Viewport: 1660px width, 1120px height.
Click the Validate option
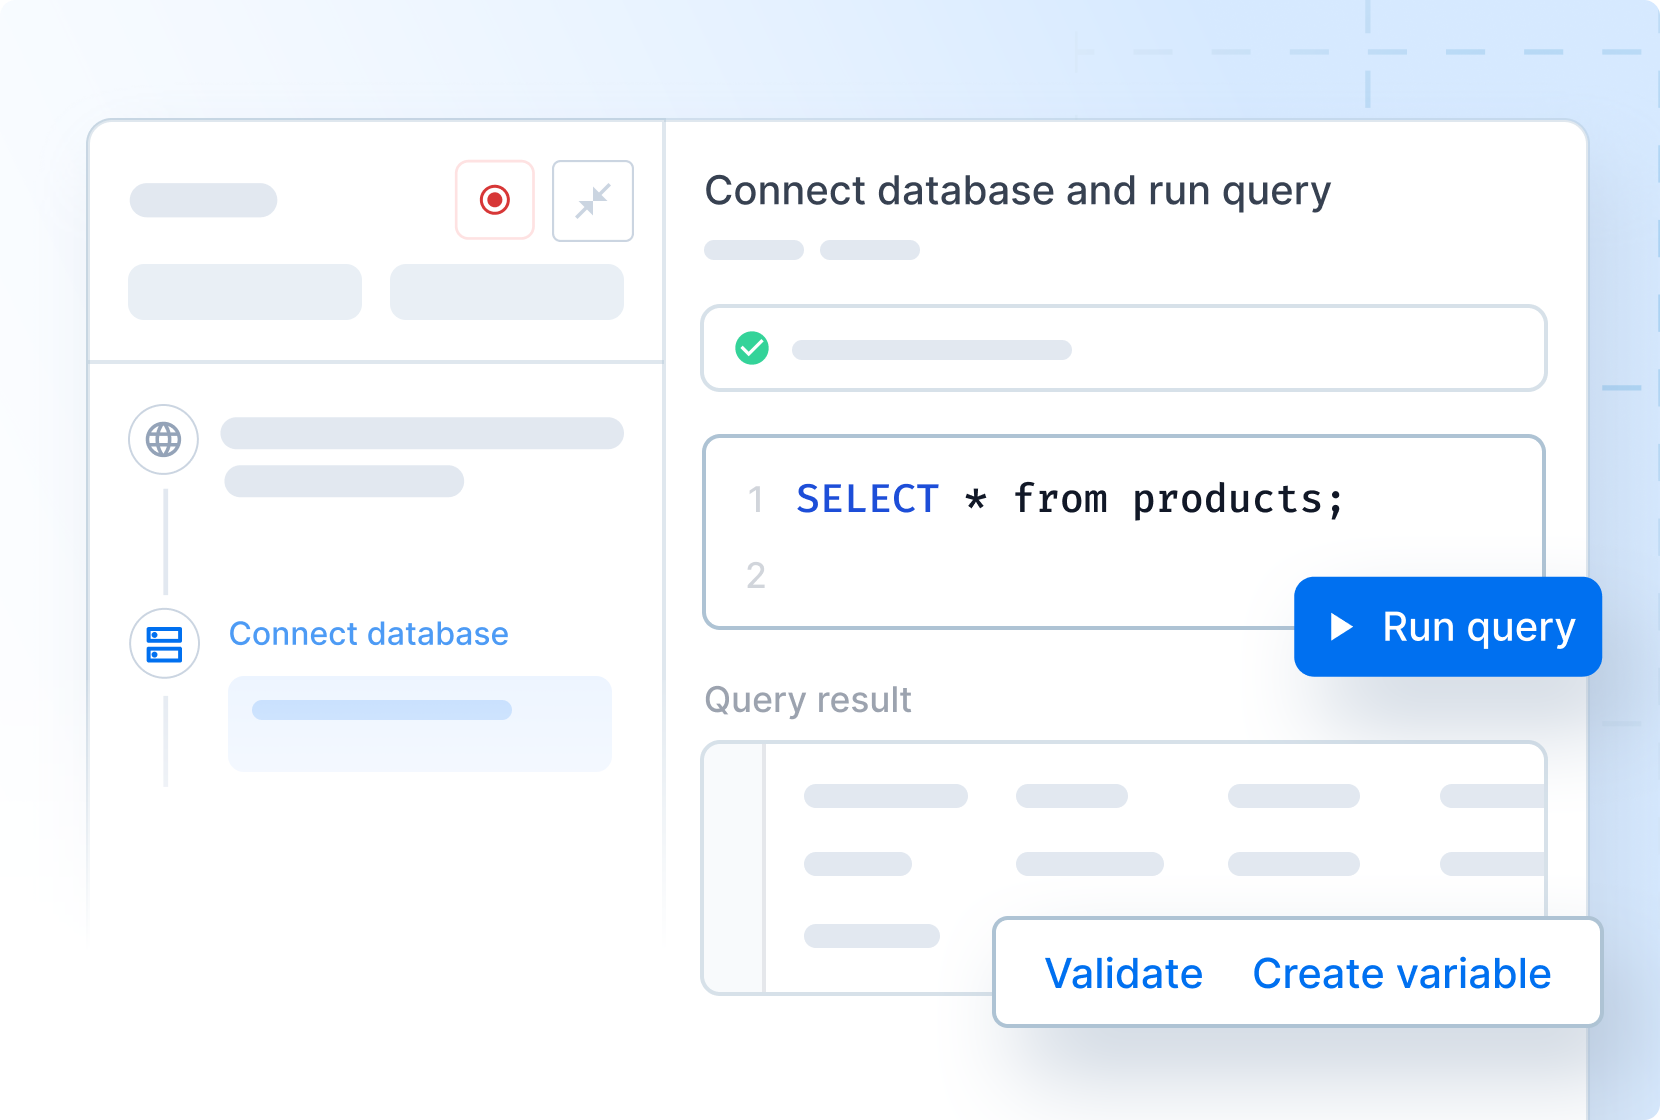click(1123, 973)
